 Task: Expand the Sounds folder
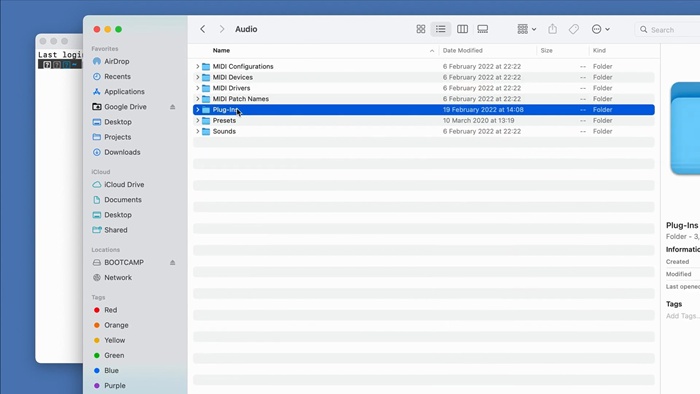pyautogui.click(x=198, y=131)
